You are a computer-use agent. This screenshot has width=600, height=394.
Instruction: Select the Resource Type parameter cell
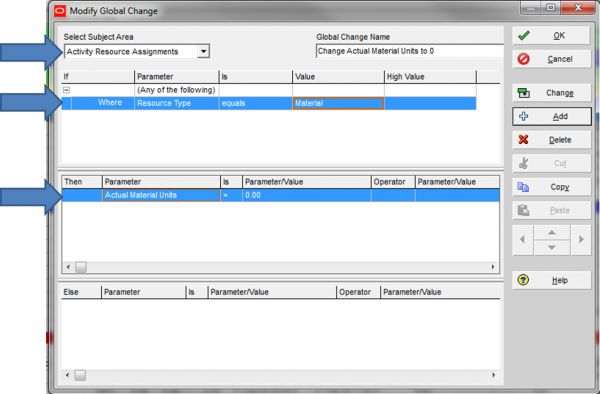coord(176,103)
